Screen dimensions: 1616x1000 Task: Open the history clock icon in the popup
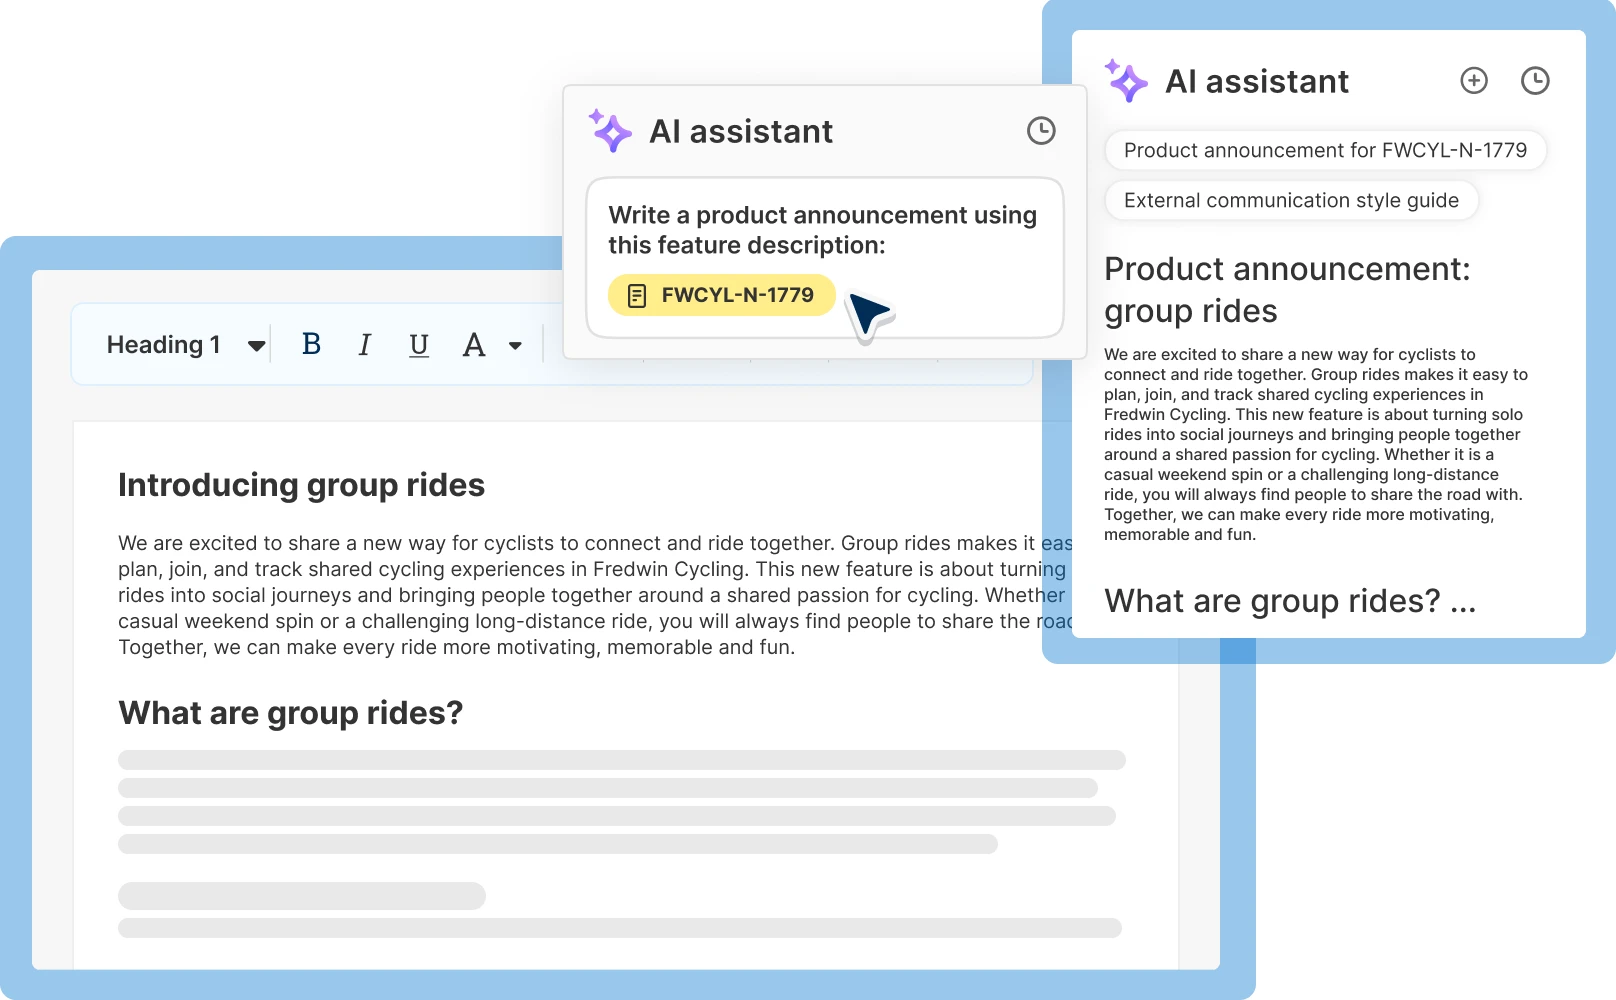[1040, 130]
